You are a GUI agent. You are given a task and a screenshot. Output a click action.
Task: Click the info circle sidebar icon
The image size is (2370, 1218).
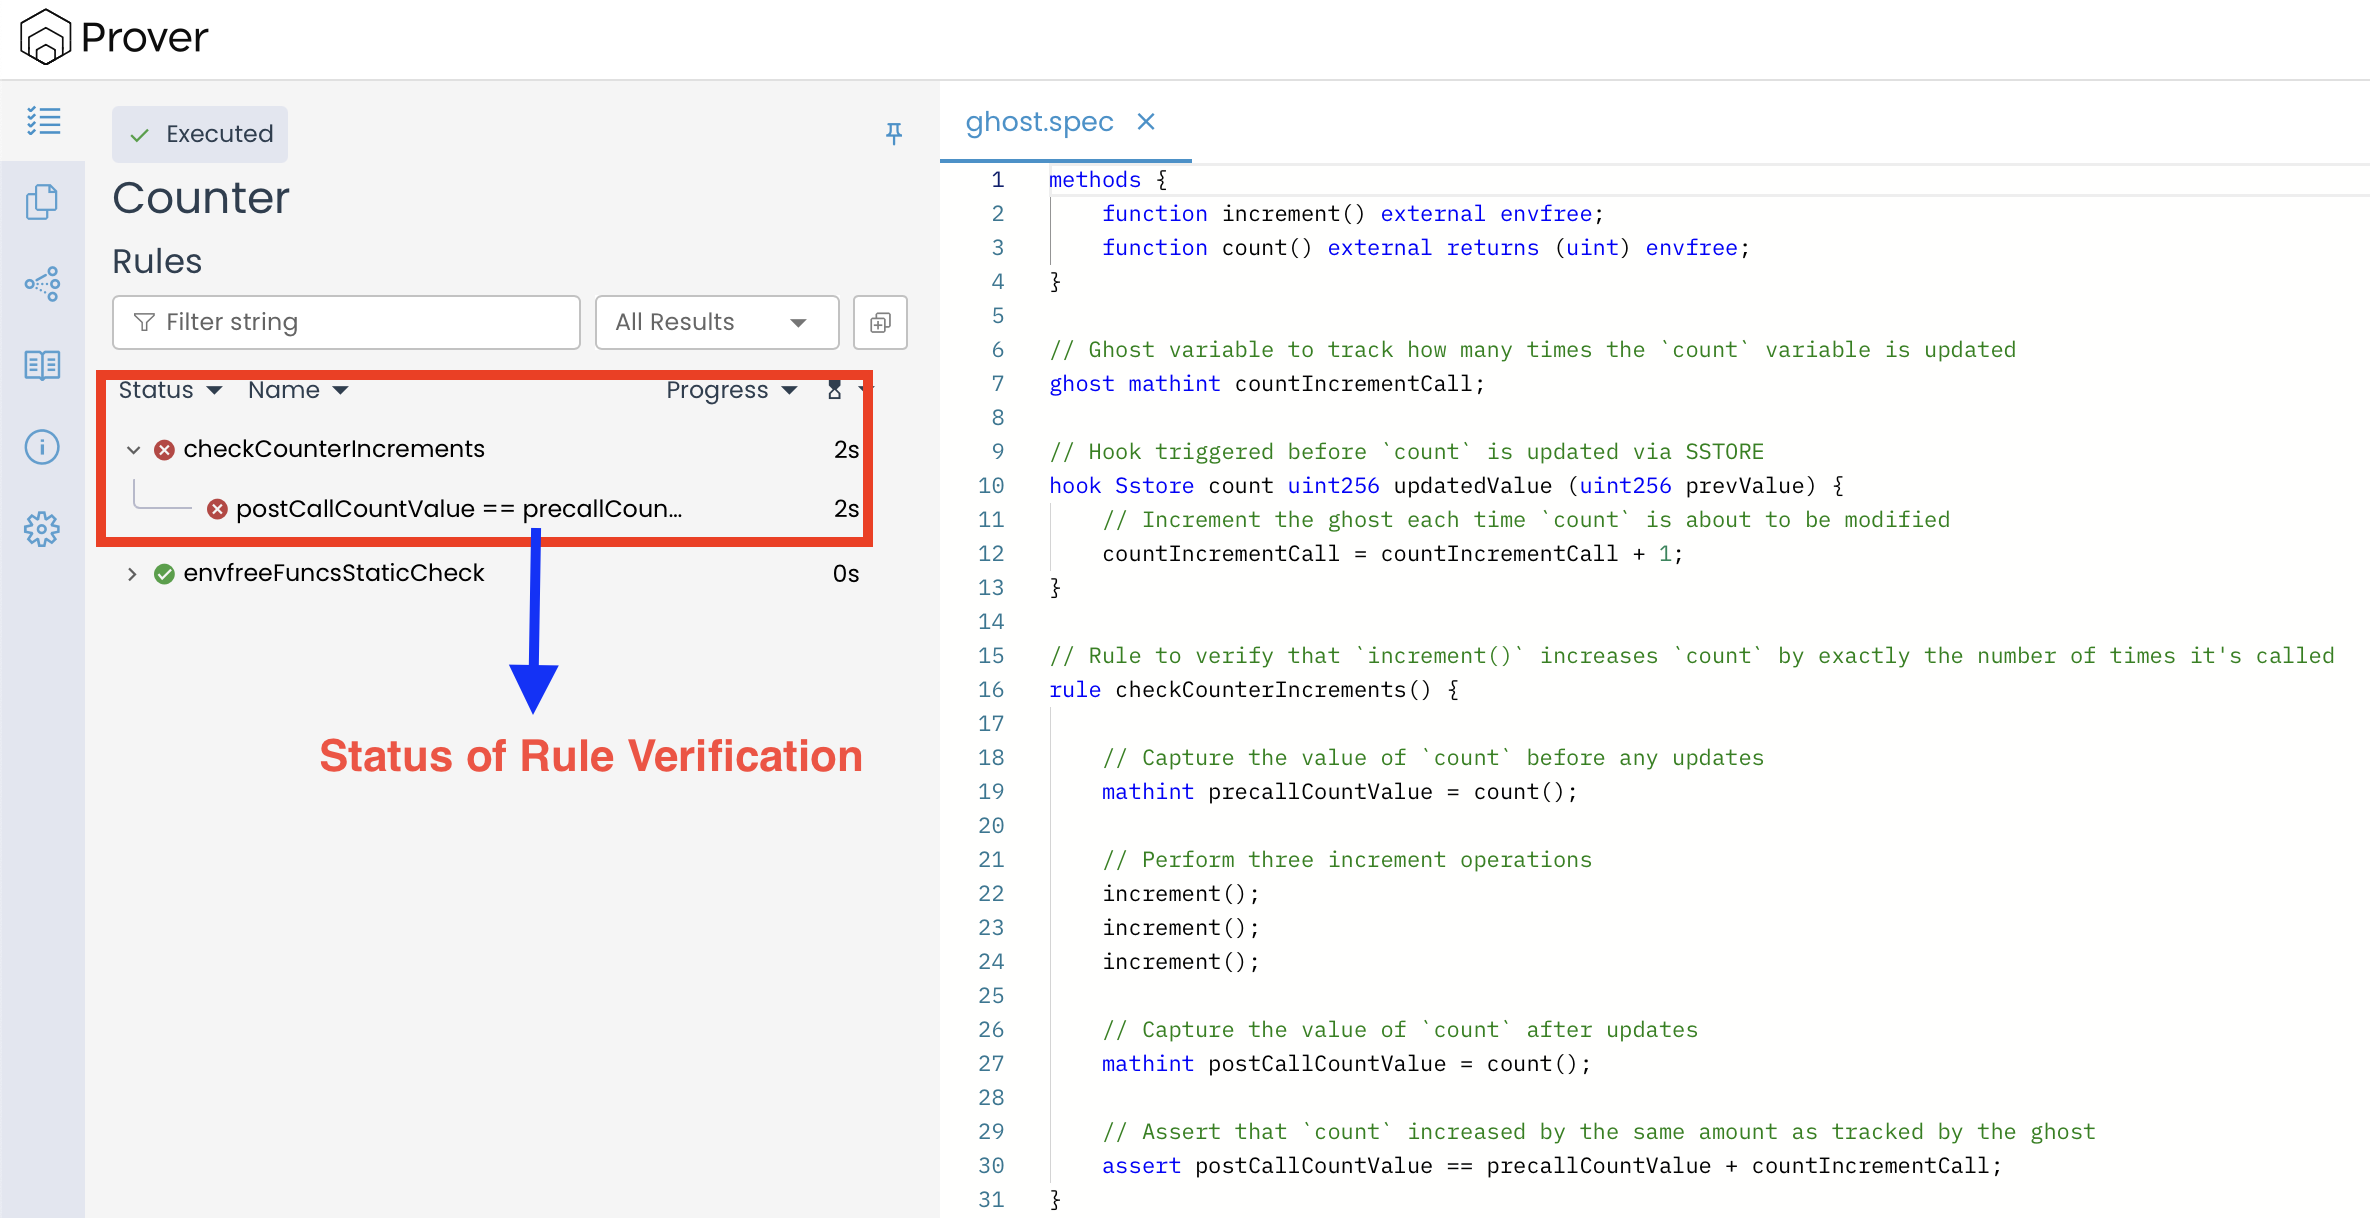pyautogui.click(x=42, y=447)
